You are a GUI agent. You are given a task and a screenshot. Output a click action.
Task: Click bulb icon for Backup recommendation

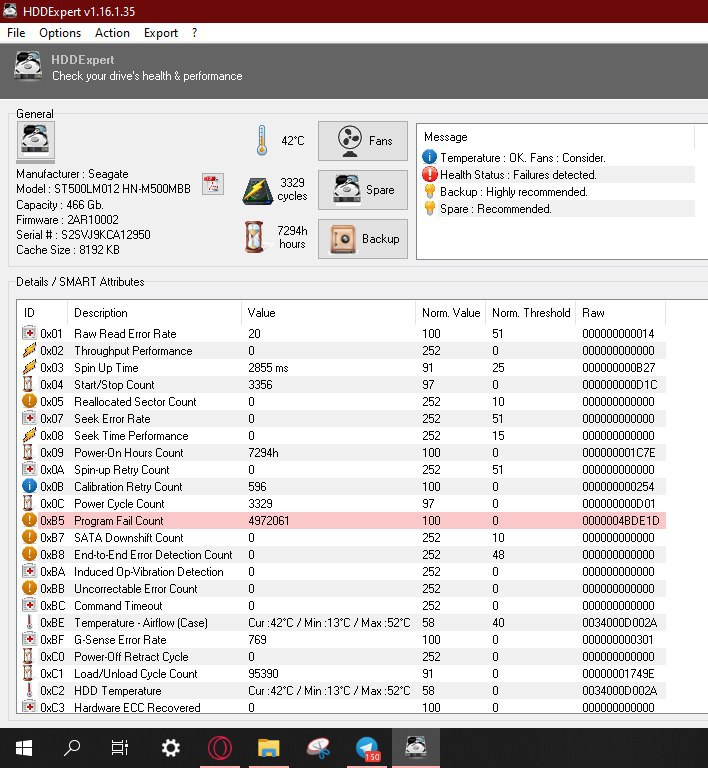click(x=429, y=192)
